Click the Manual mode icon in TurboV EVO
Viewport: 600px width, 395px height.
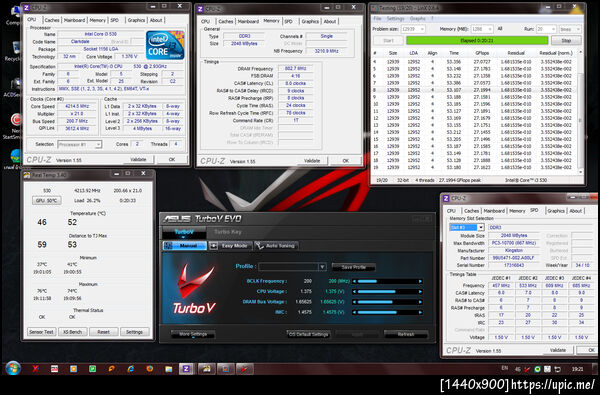[x=168, y=246]
